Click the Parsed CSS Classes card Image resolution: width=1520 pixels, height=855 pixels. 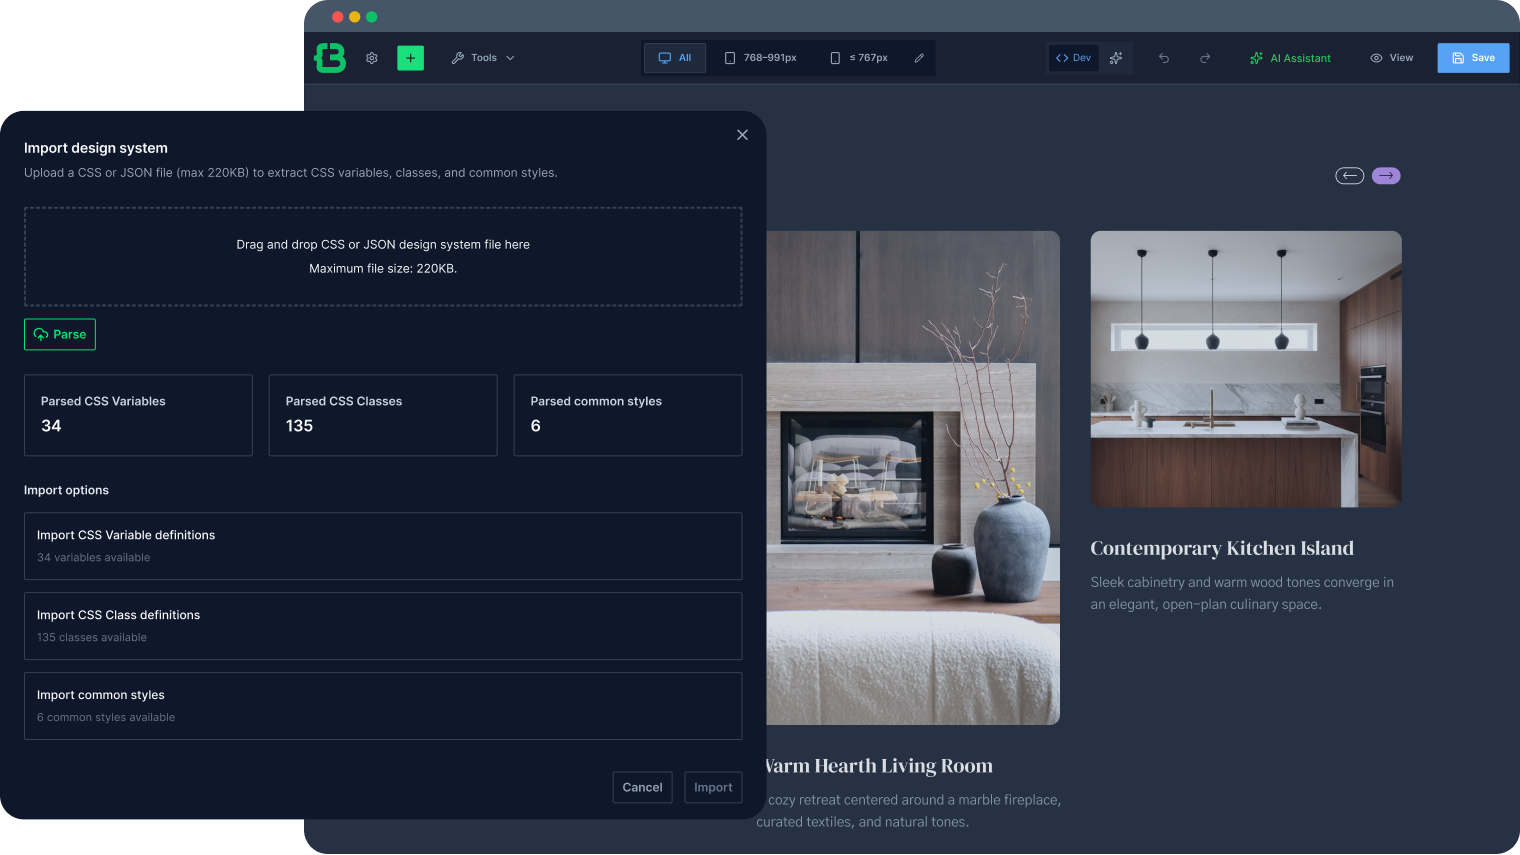click(383, 415)
